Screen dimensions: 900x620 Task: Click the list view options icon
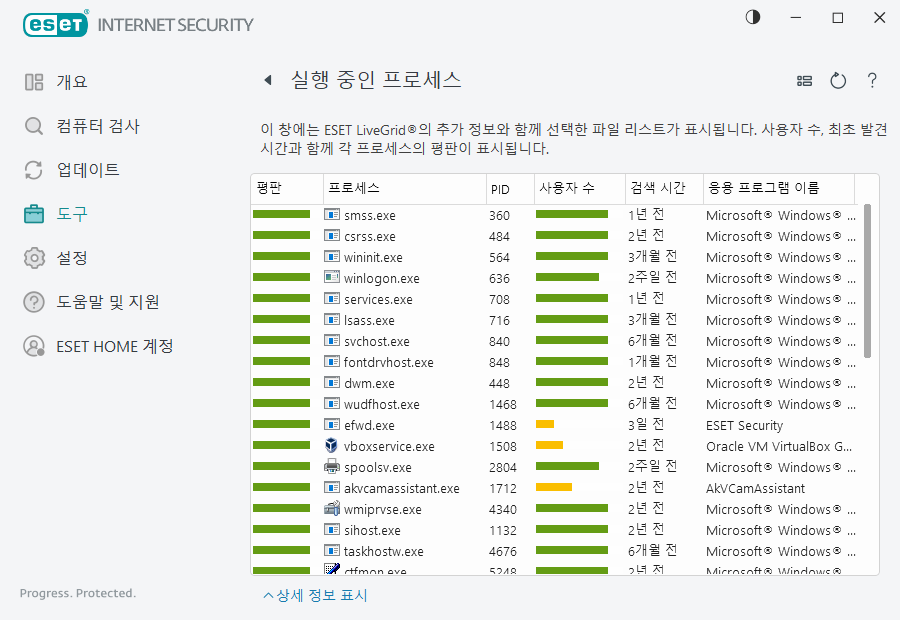(x=804, y=81)
